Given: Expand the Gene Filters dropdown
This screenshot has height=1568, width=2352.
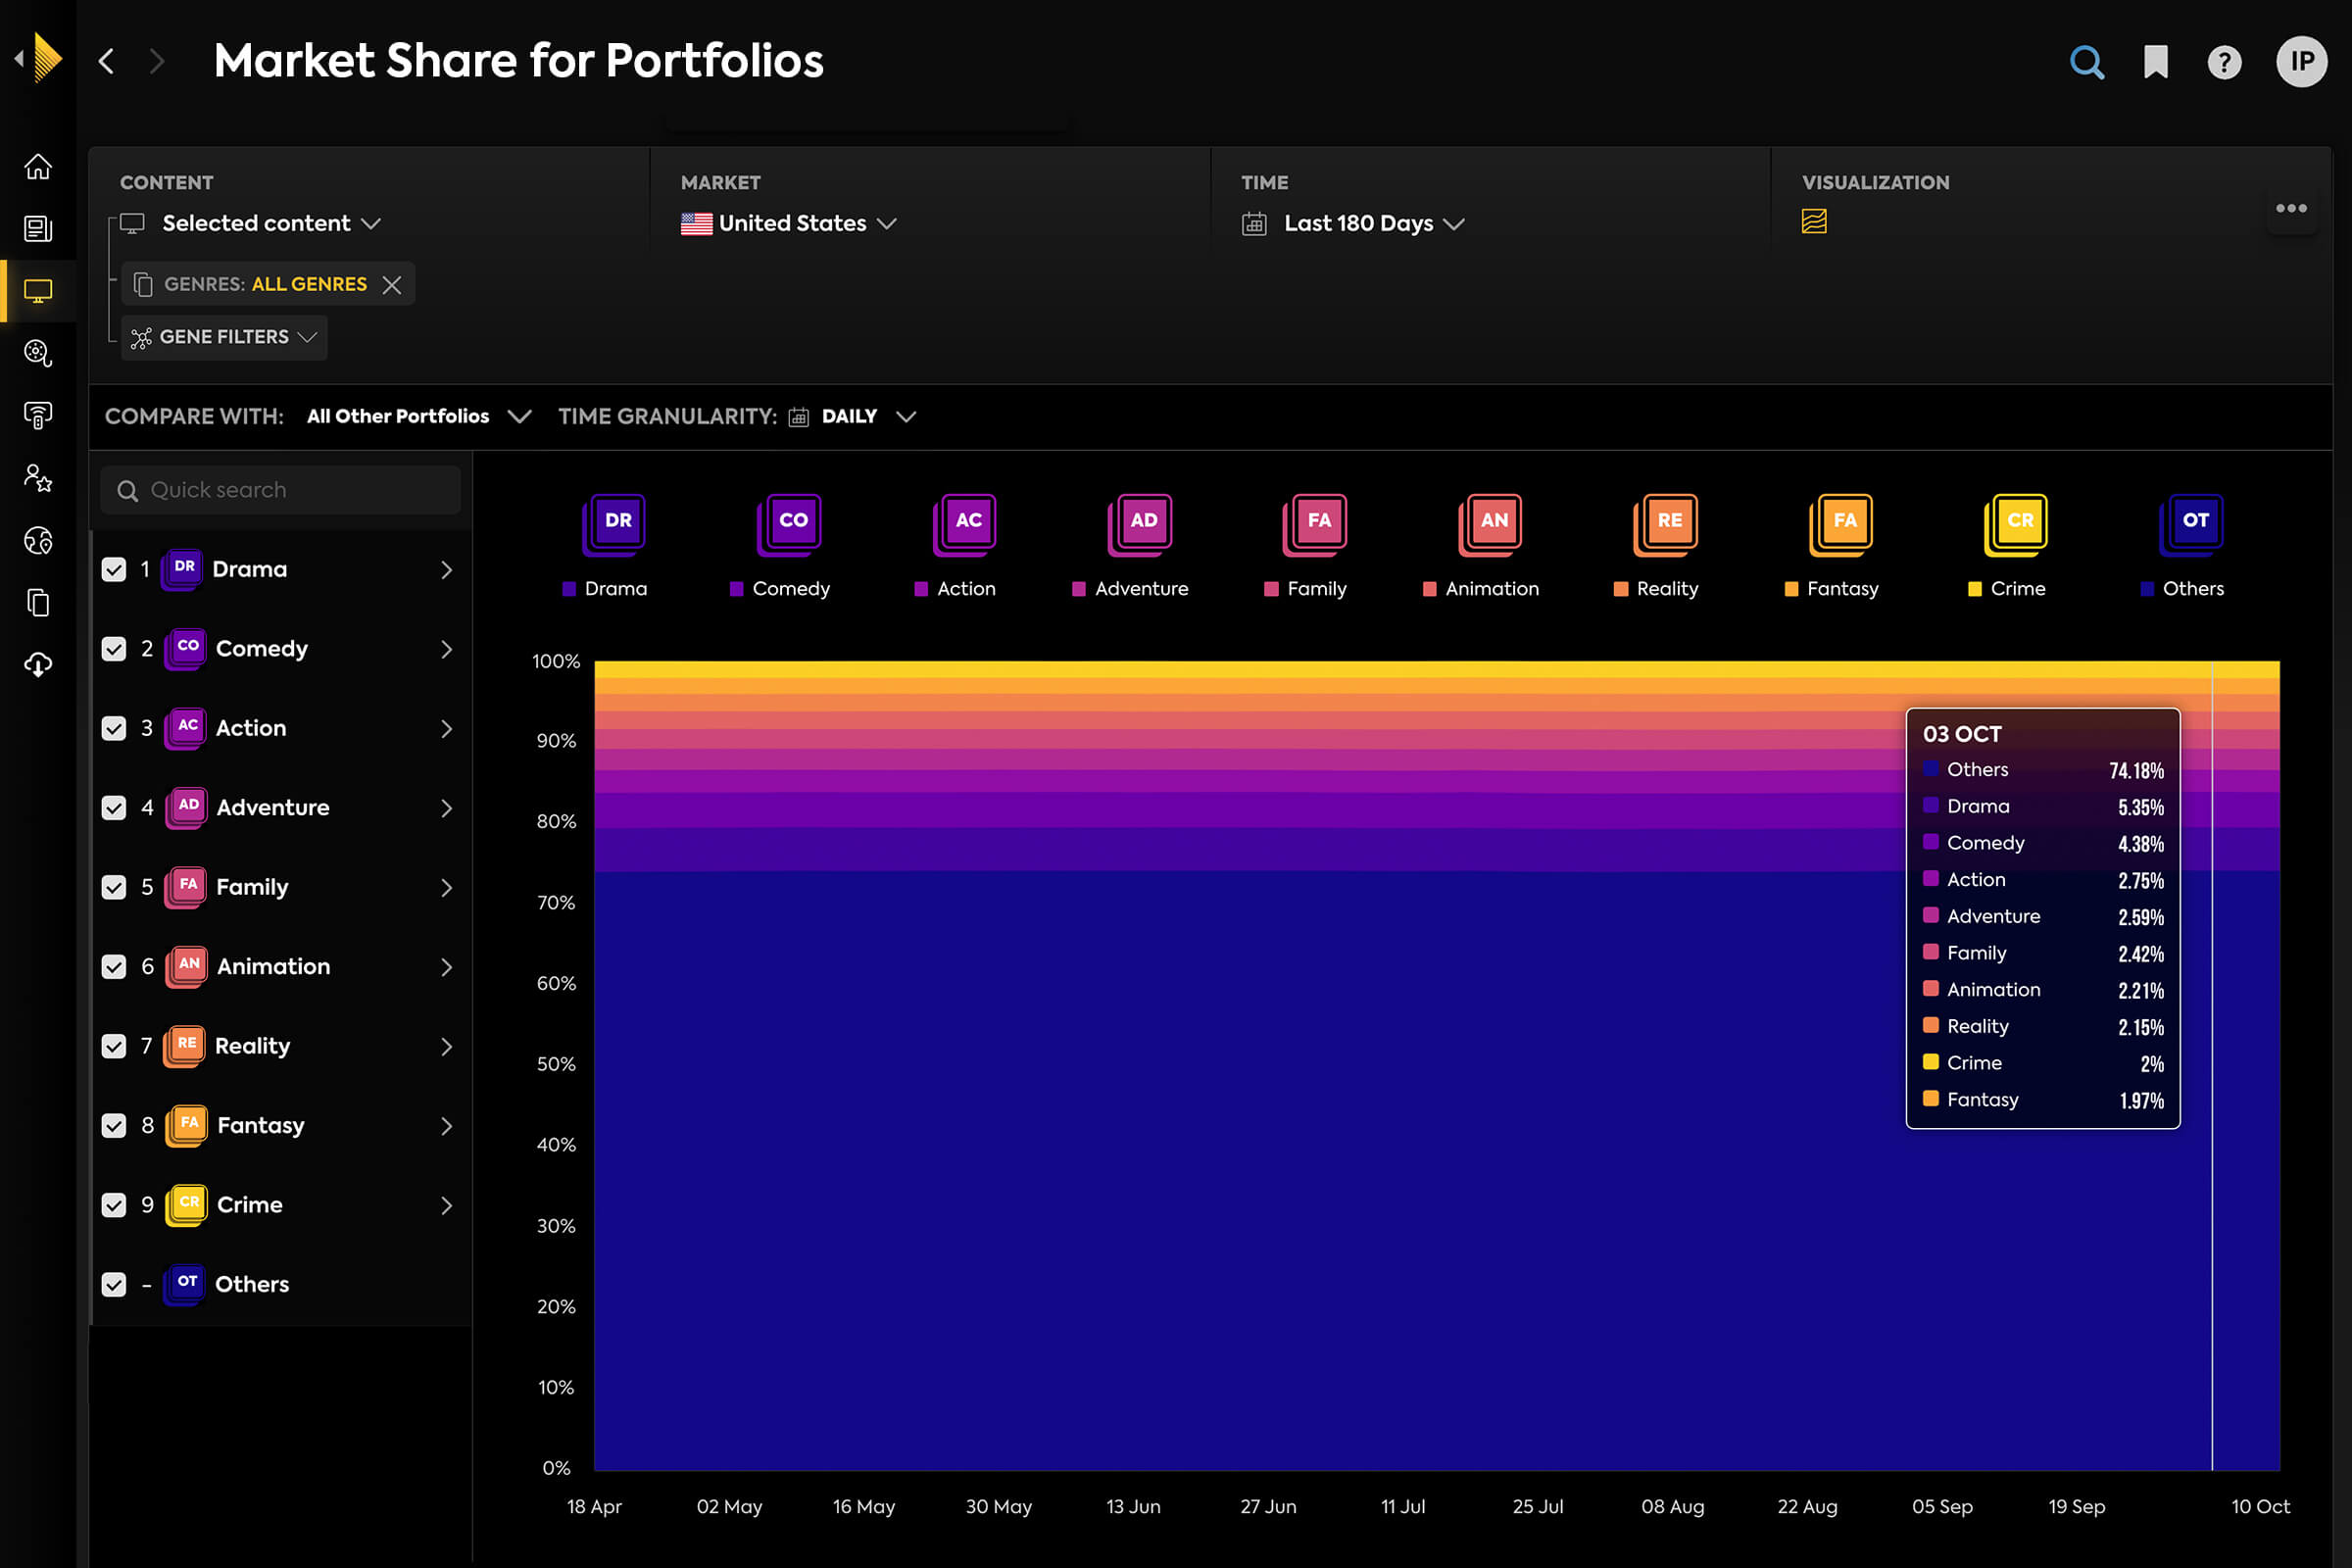Looking at the screenshot, I should (x=224, y=337).
